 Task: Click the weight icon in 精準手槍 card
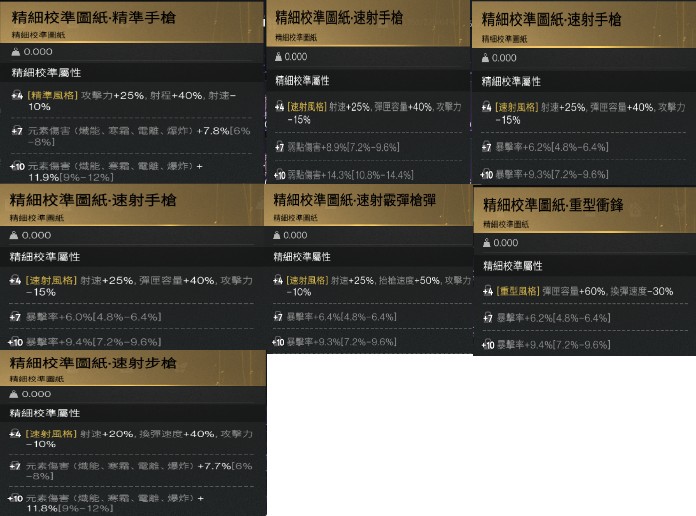16,52
